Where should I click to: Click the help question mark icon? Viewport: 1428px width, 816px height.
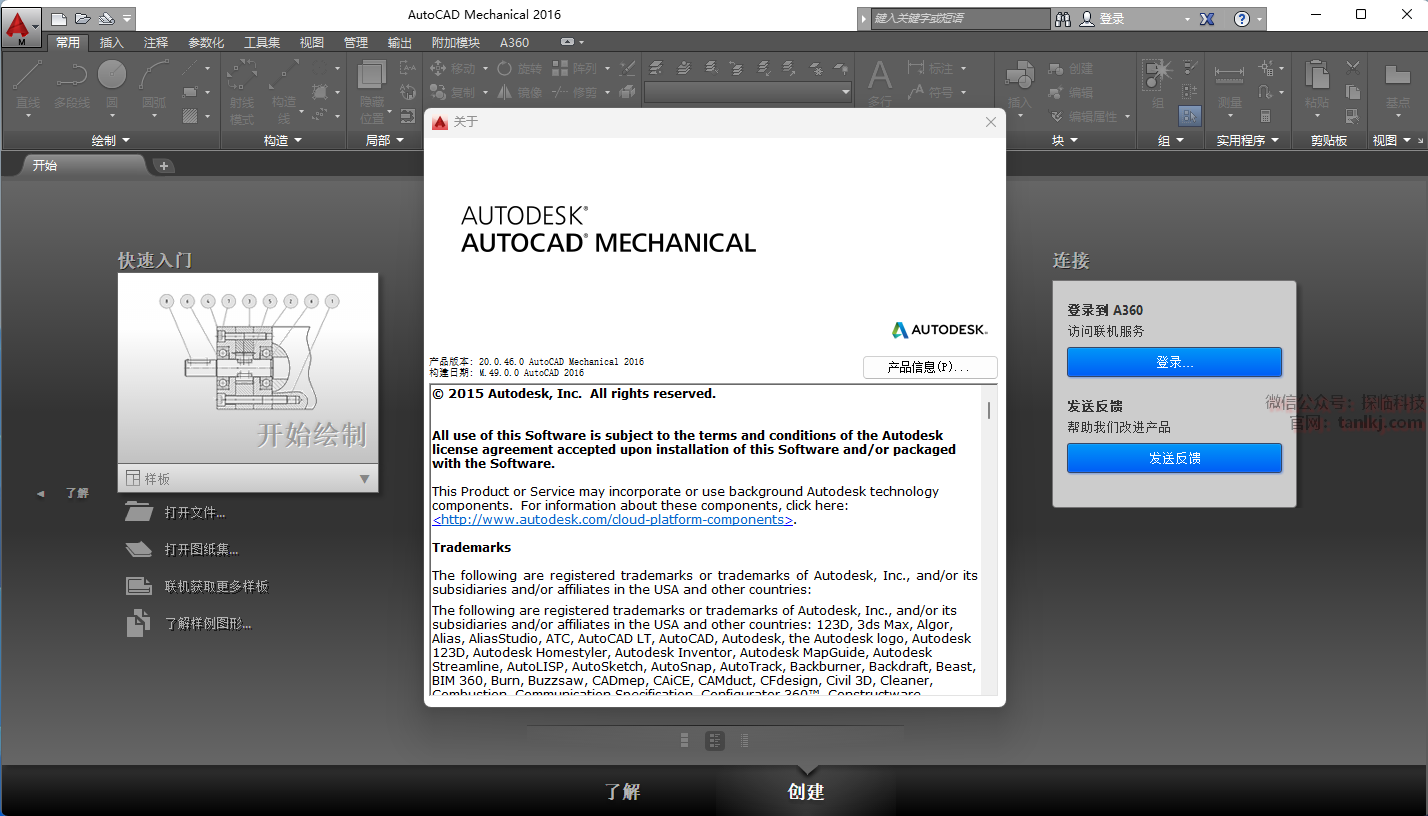[1241, 19]
